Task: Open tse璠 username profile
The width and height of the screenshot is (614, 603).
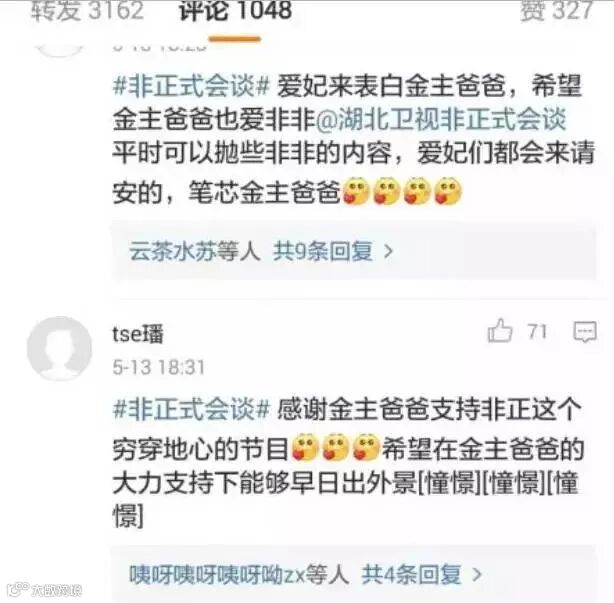Action: pyautogui.click(x=138, y=334)
